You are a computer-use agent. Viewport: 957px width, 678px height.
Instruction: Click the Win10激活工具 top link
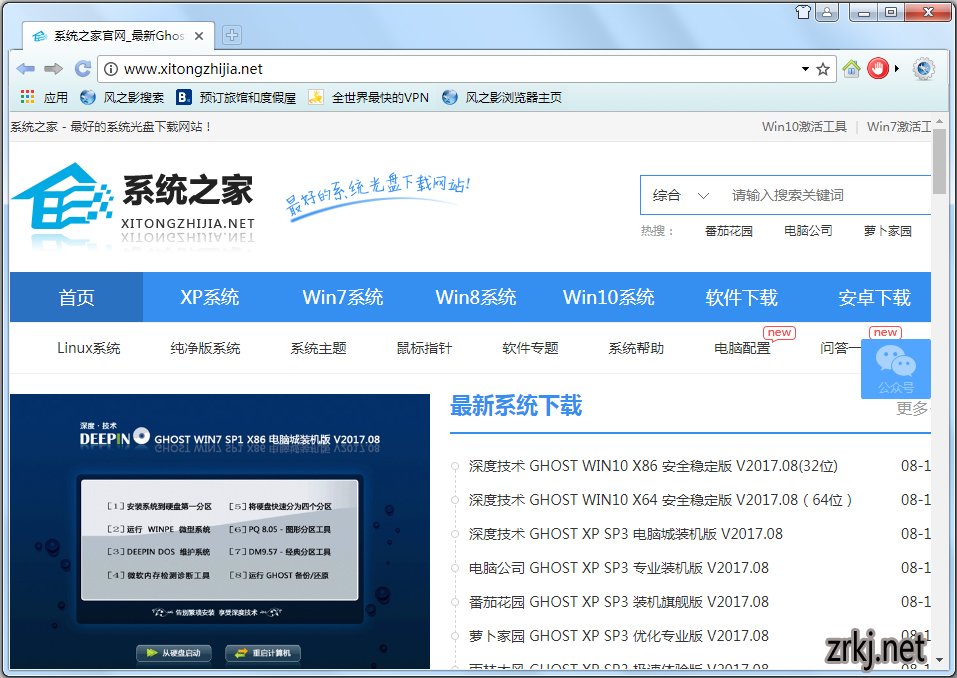click(804, 126)
